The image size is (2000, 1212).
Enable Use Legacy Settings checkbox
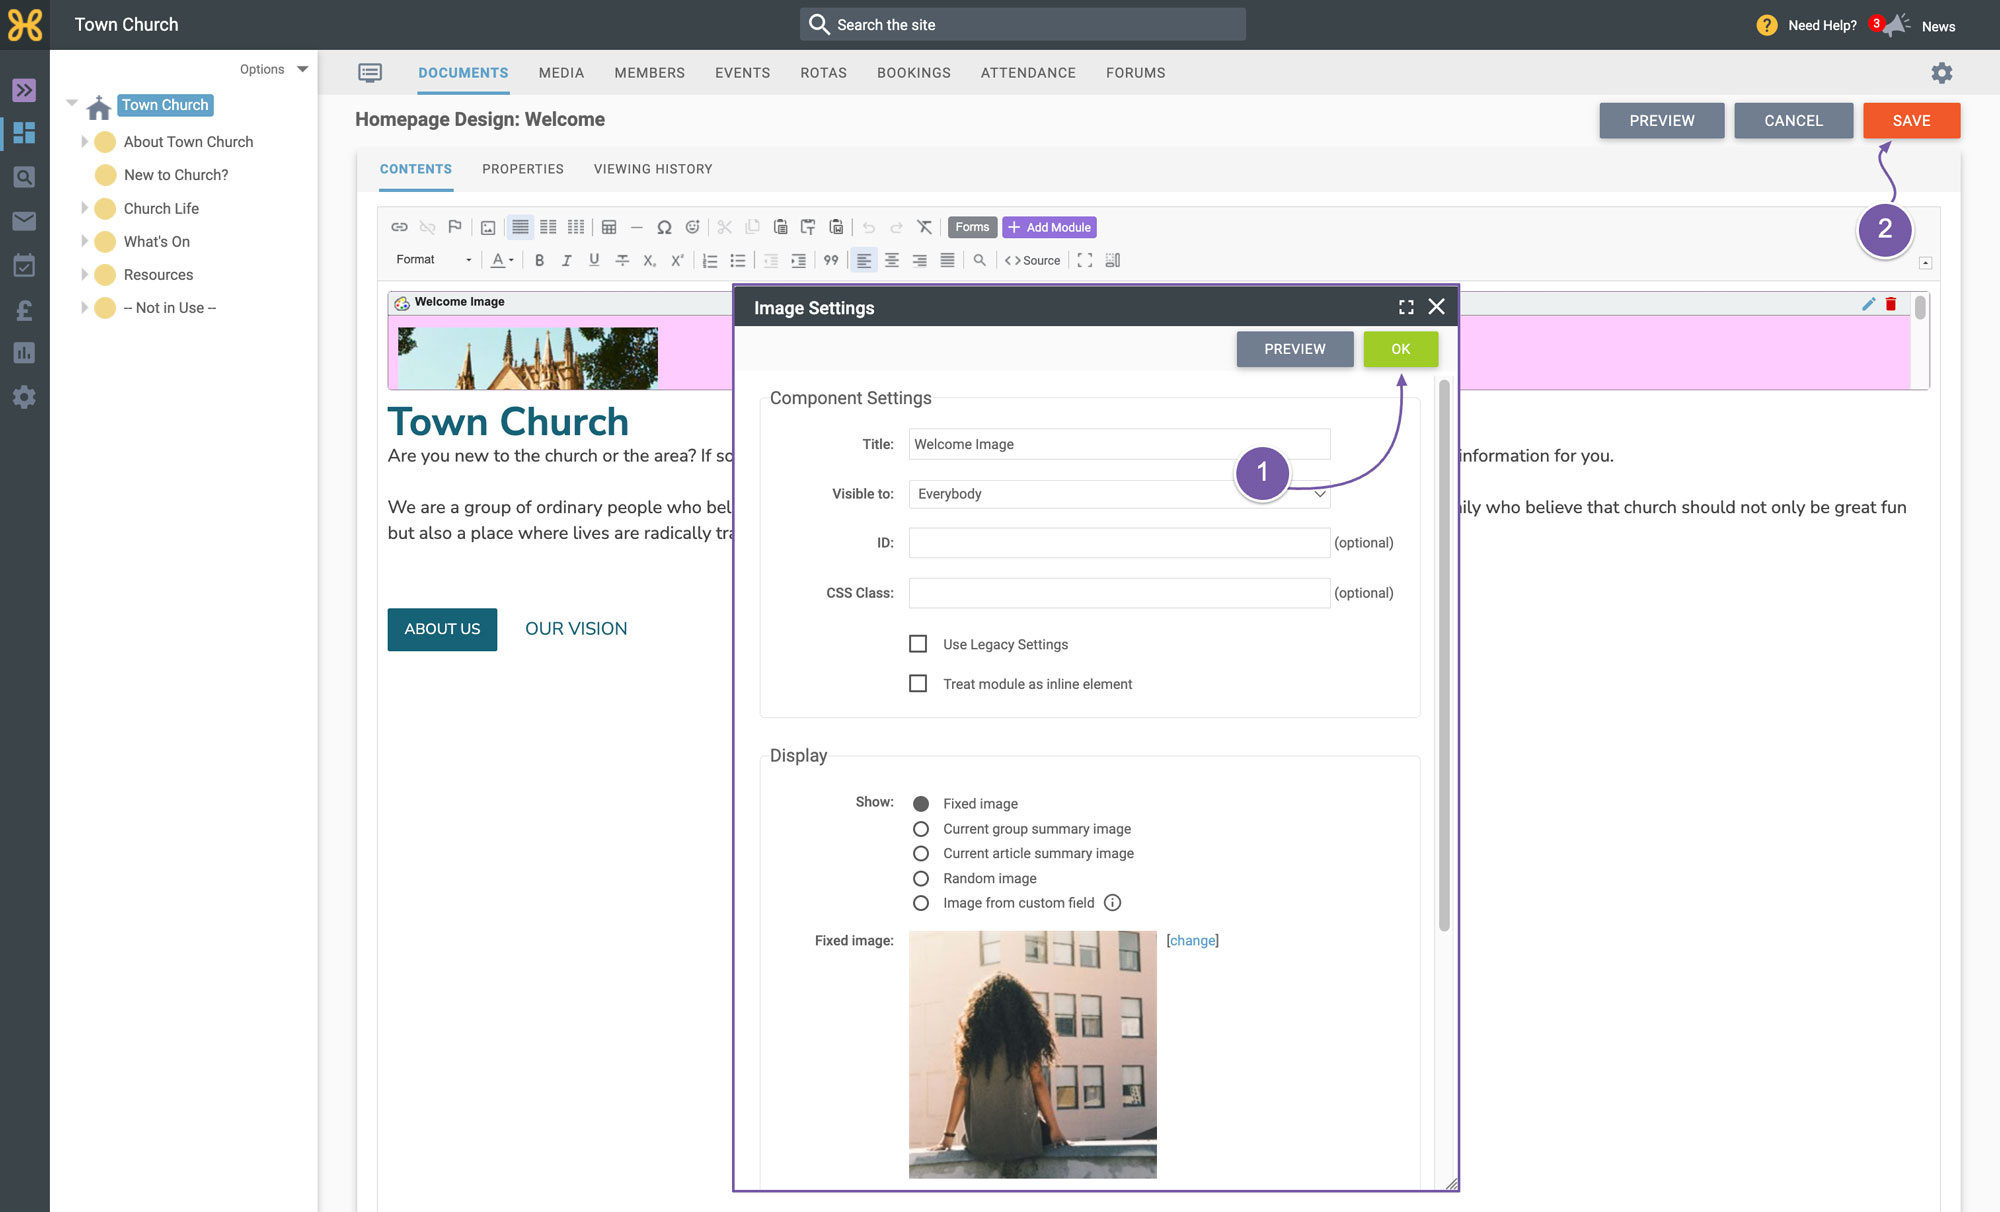click(918, 644)
